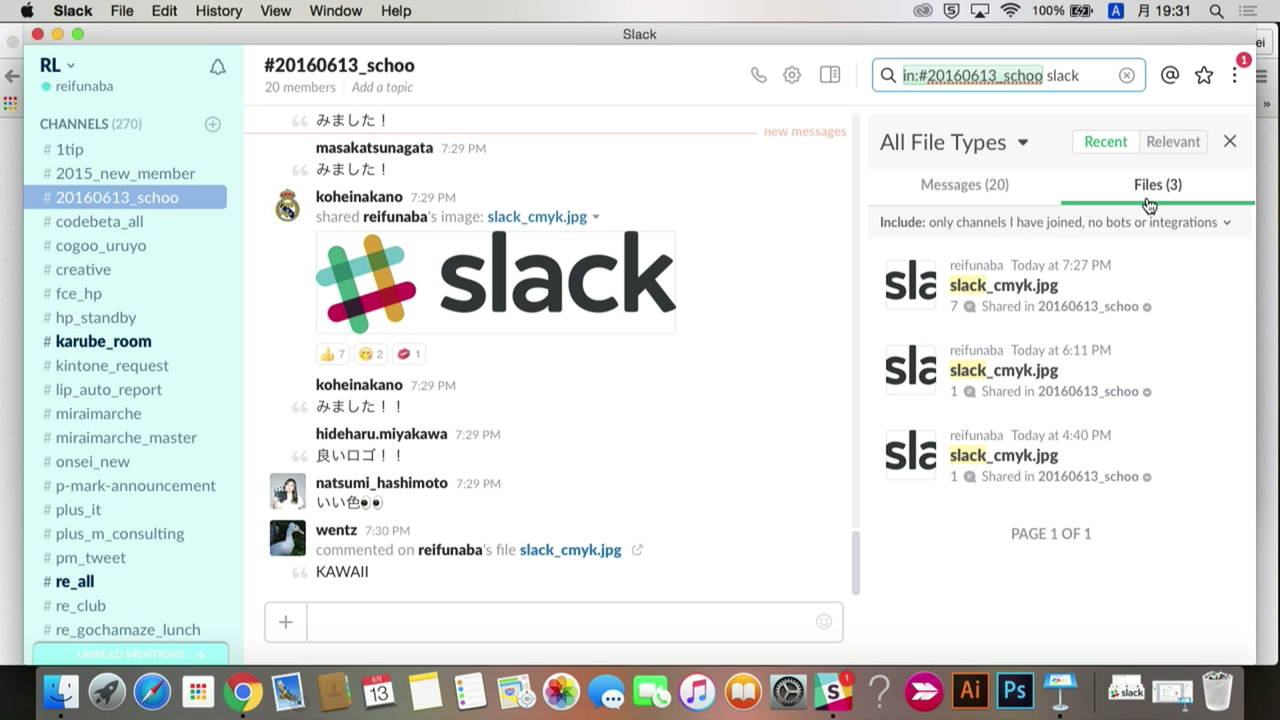The height and width of the screenshot is (720, 1280).
Task: Open slack_cmyk.jpg link shared by koheinakano
Action: [537, 217]
